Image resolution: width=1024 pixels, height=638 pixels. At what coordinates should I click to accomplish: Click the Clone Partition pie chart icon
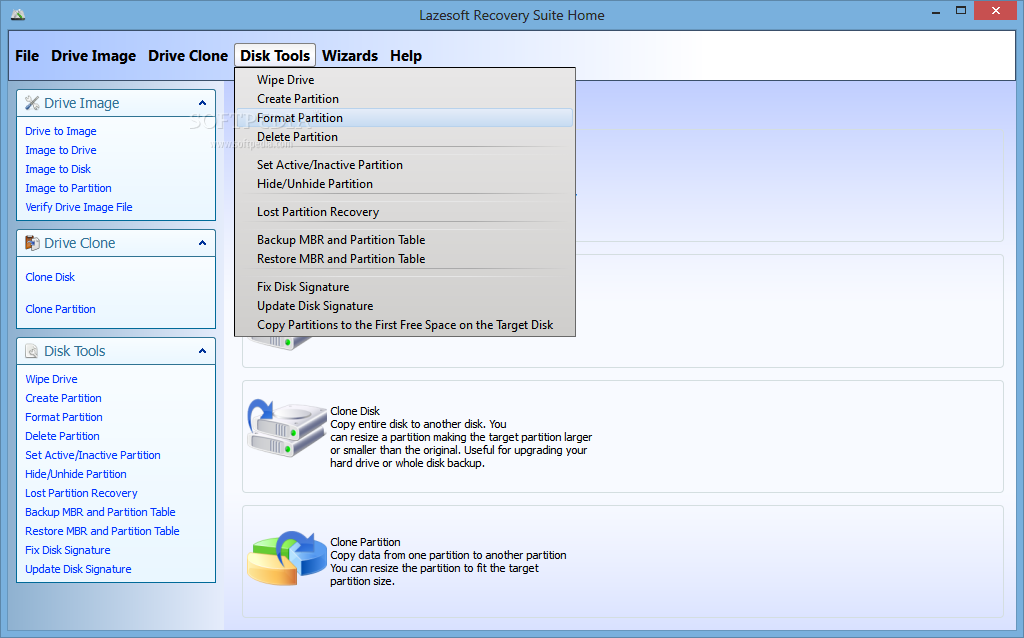(287, 558)
